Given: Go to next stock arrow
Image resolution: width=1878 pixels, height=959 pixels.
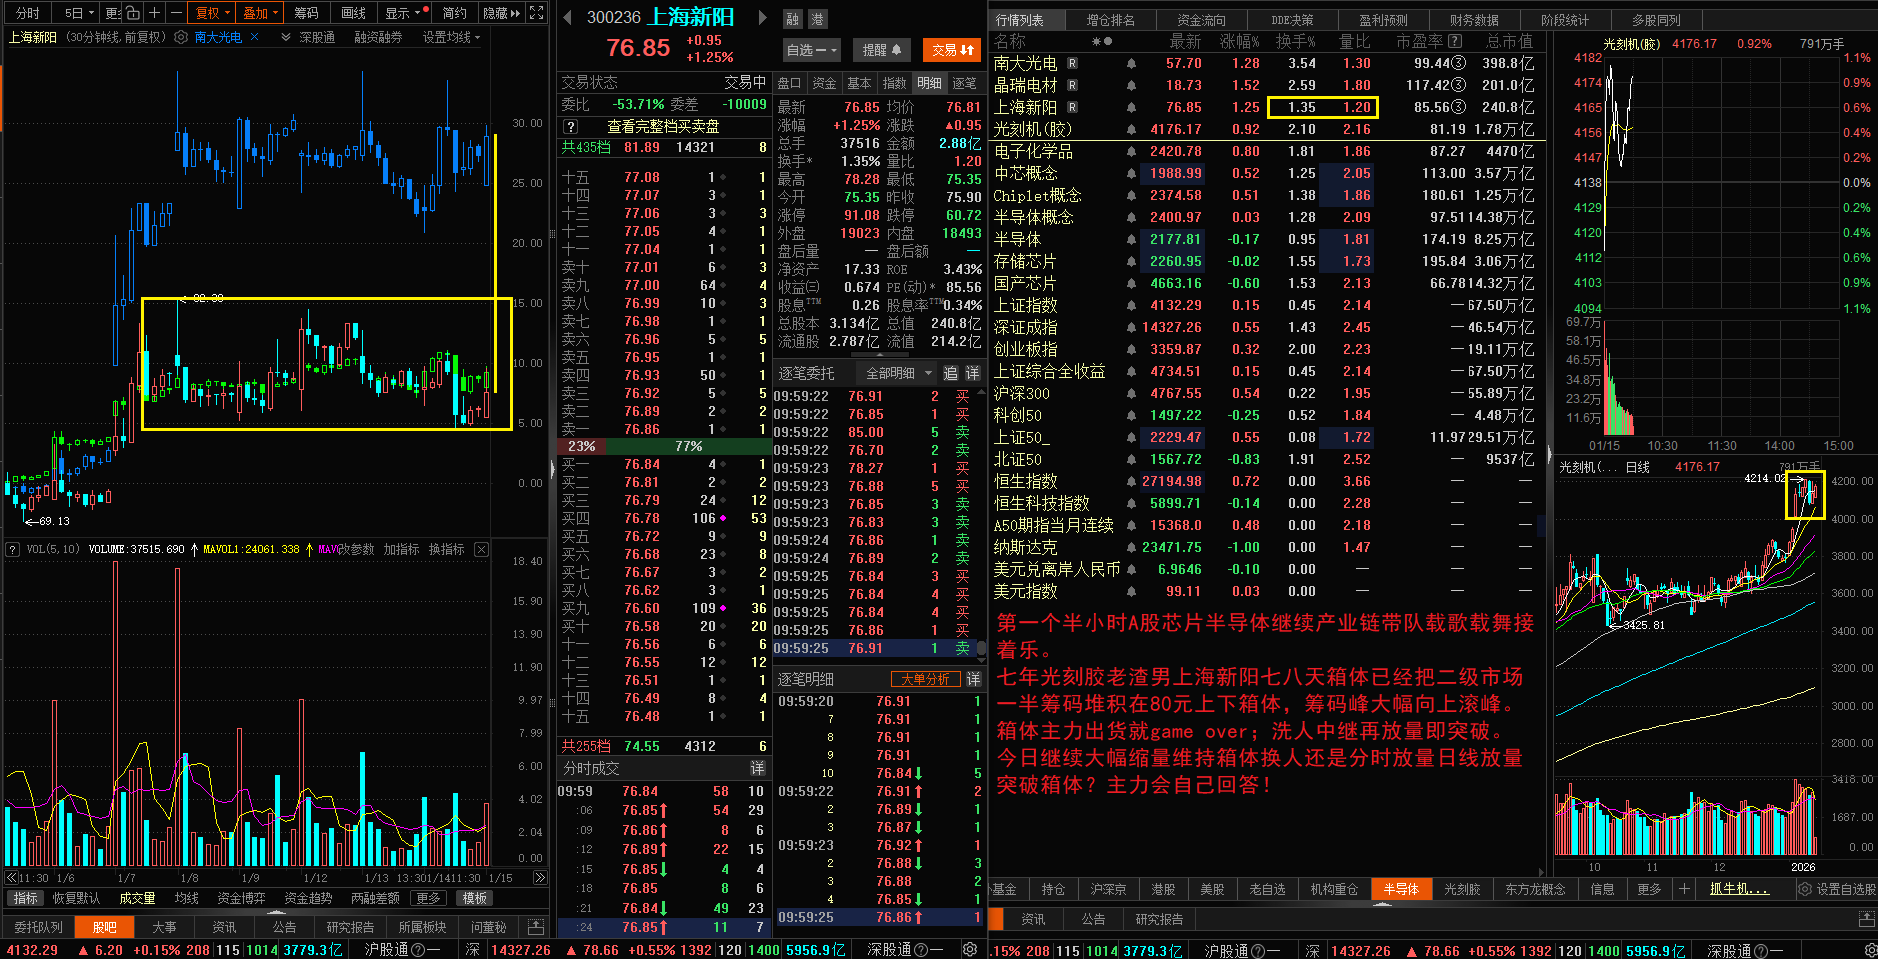Looking at the screenshot, I should [x=762, y=18].
